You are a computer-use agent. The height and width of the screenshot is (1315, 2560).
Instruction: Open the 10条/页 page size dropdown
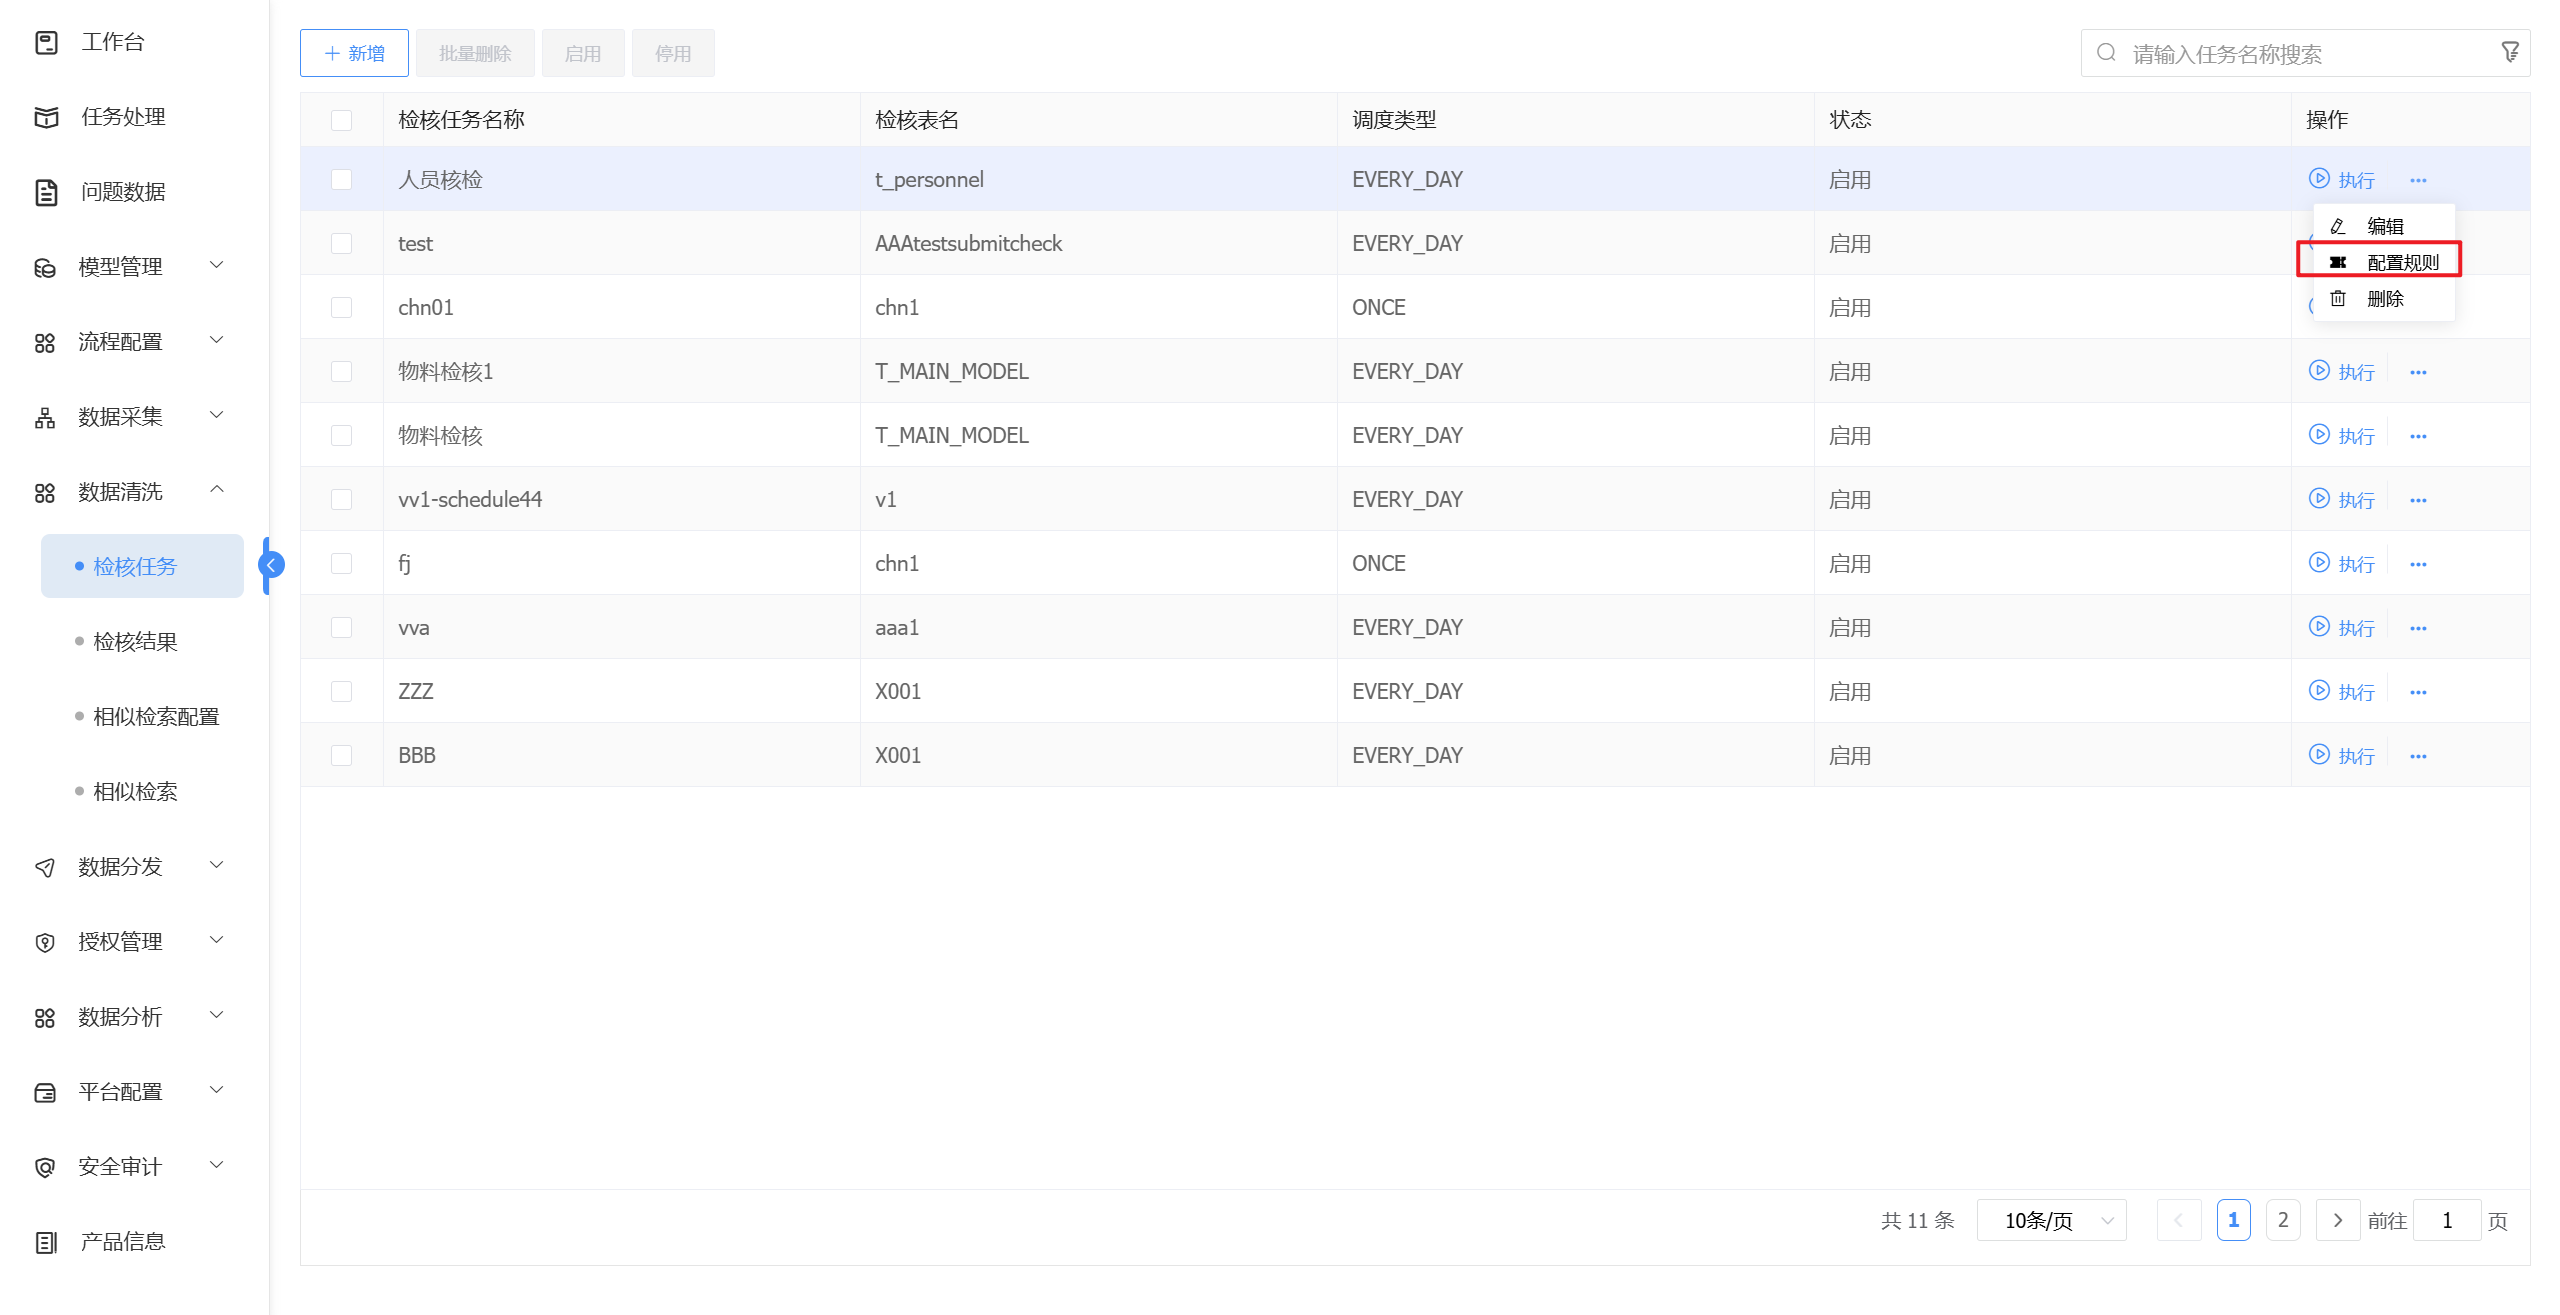2050,1220
